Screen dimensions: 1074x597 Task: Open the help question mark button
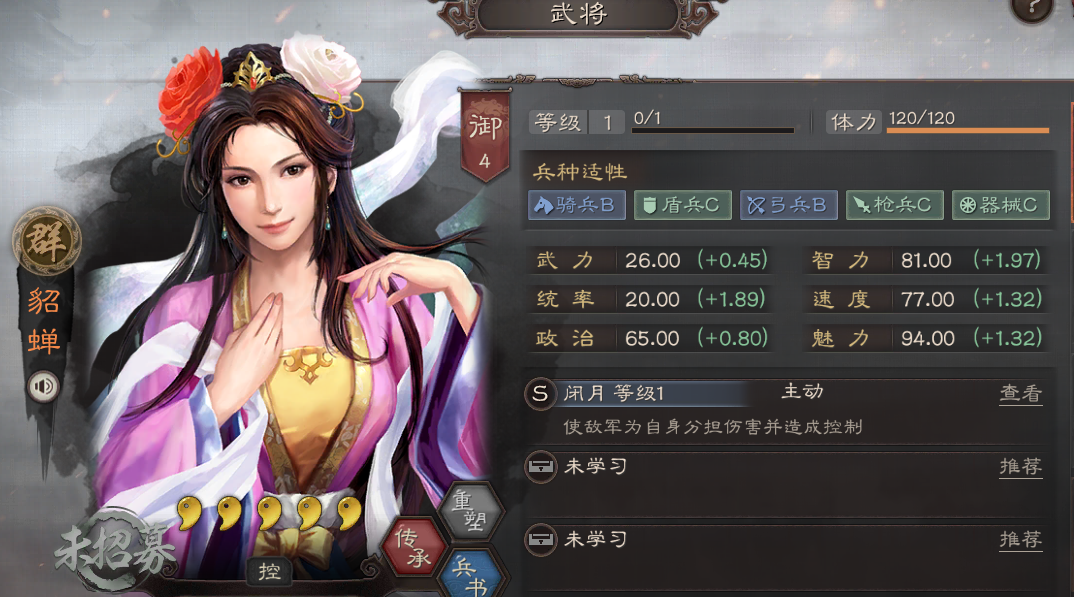coord(1032,9)
